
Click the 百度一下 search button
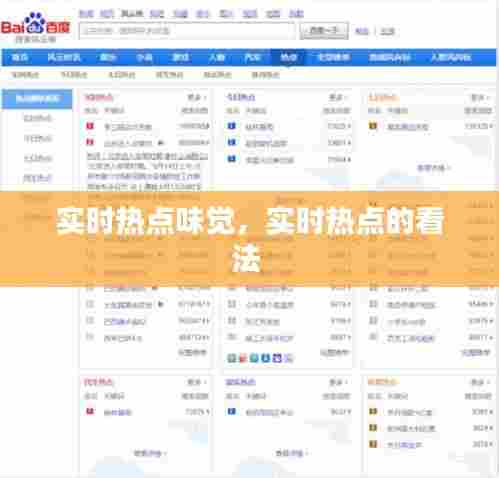pos(324,31)
